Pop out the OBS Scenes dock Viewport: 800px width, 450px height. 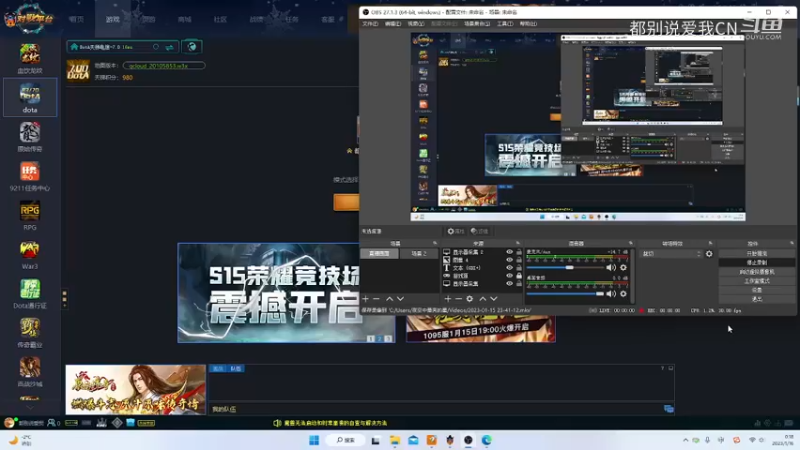click(x=435, y=243)
